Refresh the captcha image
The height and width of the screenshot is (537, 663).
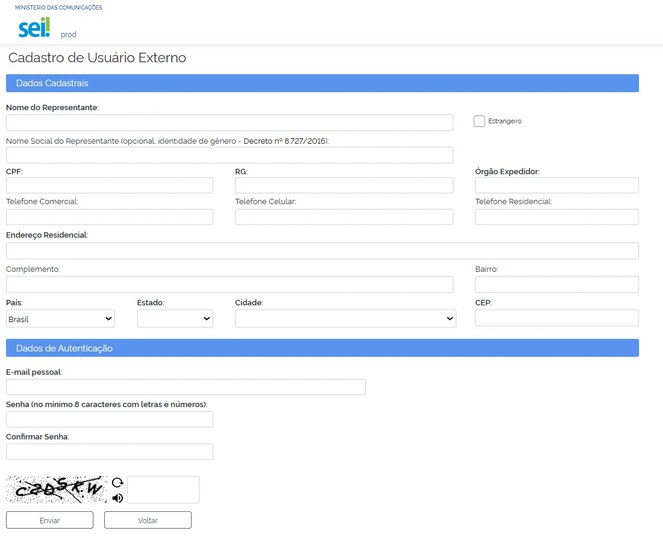(117, 481)
